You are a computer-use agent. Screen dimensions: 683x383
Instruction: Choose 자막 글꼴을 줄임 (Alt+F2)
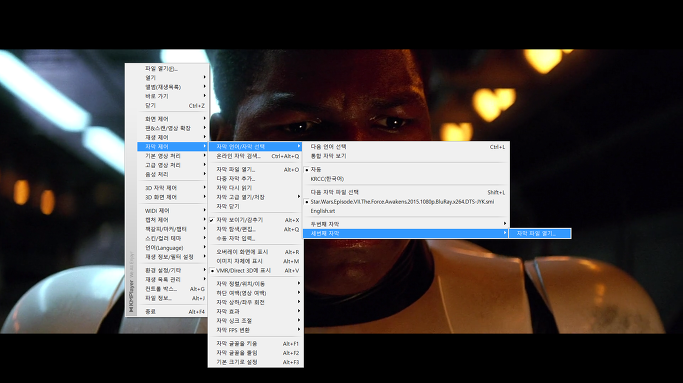click(x=256, y=352)
